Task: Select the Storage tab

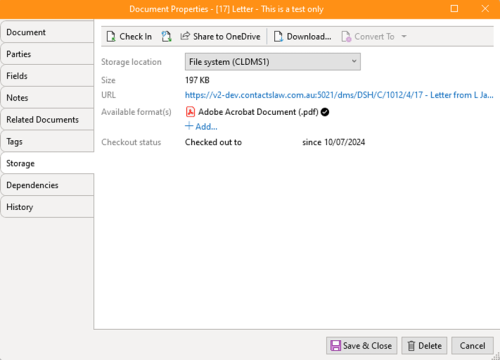Action: pos(47,163)
